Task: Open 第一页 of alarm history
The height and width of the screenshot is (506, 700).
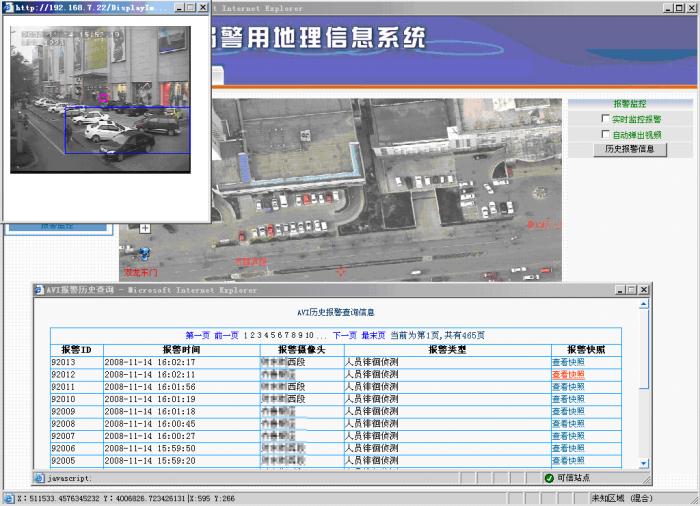Action: coord(198,335)
